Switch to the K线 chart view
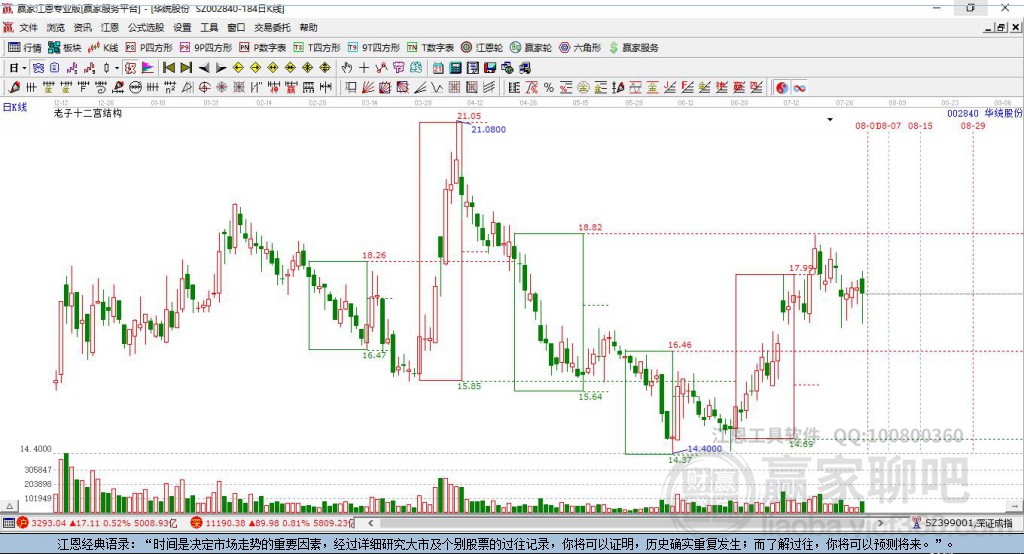 point(103,48)
